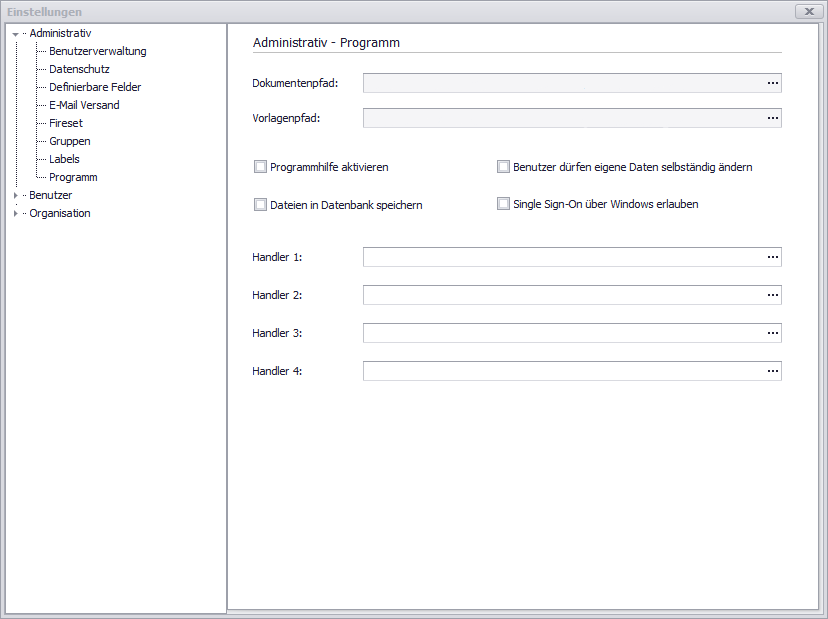Open the Fireset tree entry
The width and height of the screenshot is (828, 619).
point(66,123)
